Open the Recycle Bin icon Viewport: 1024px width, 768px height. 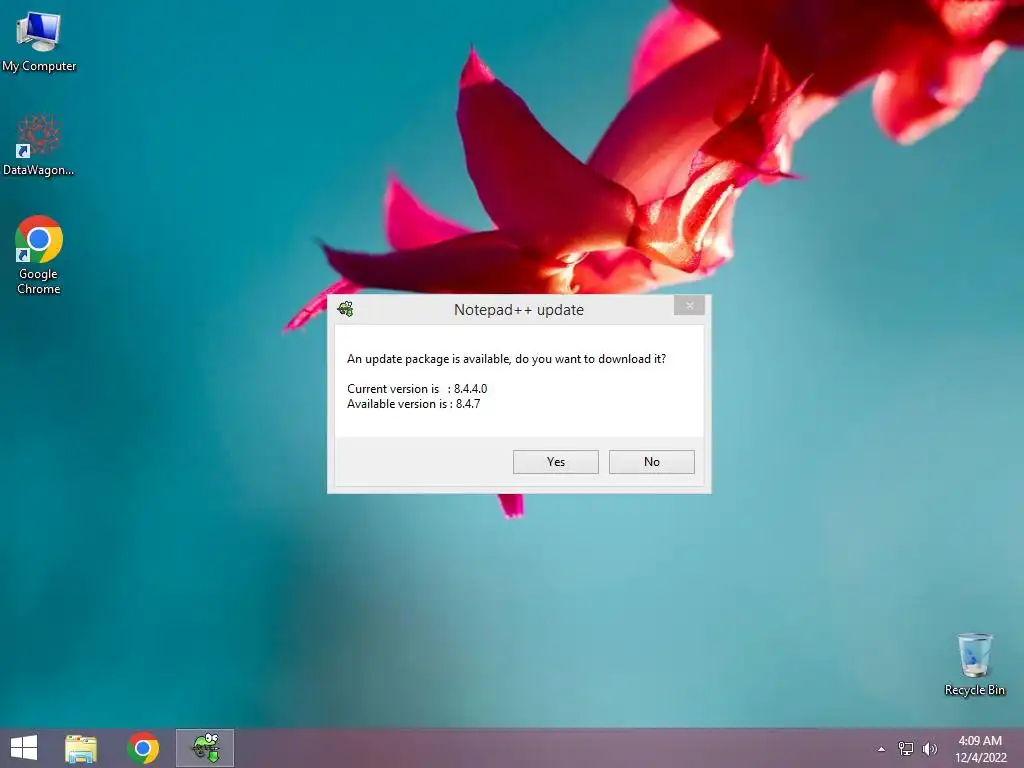click(x=974, y=664)
